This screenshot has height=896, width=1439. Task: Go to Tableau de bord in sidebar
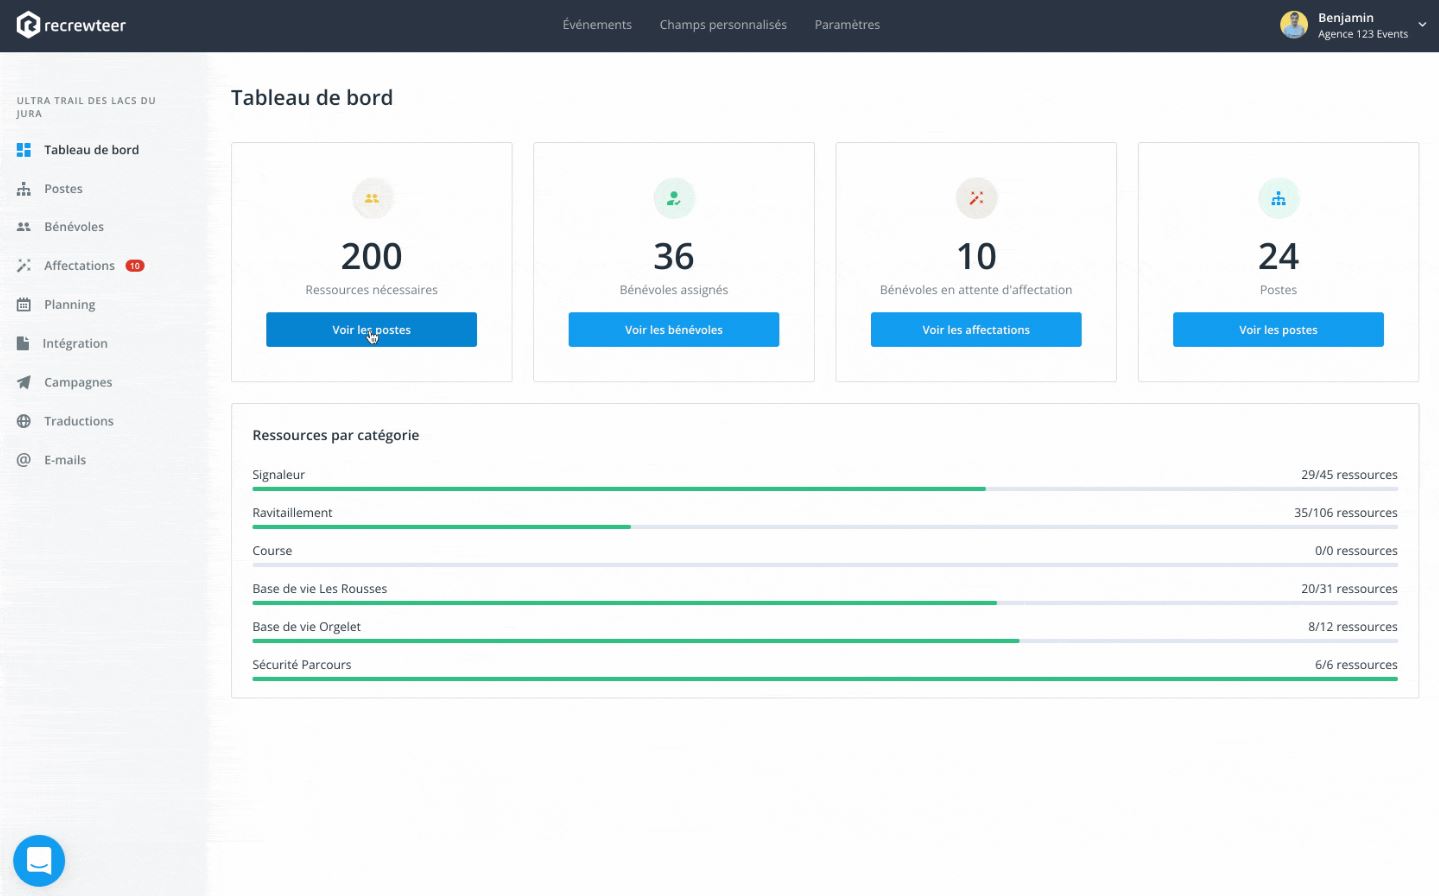[x=91, y=150]
